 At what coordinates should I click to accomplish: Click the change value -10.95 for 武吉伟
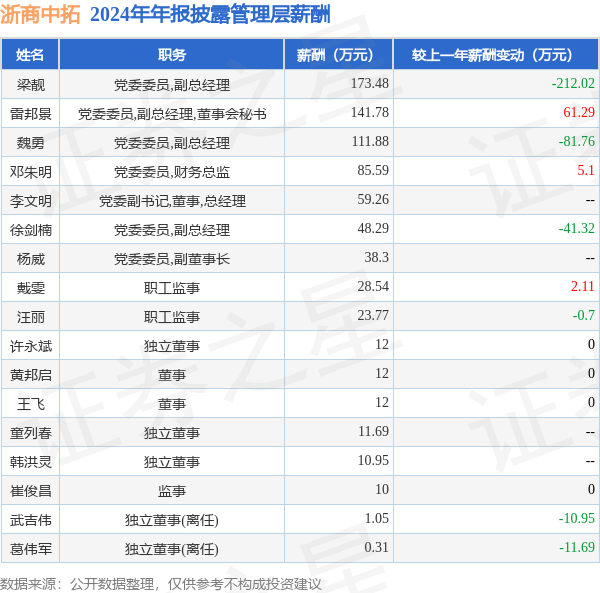[x=577, y=518]
